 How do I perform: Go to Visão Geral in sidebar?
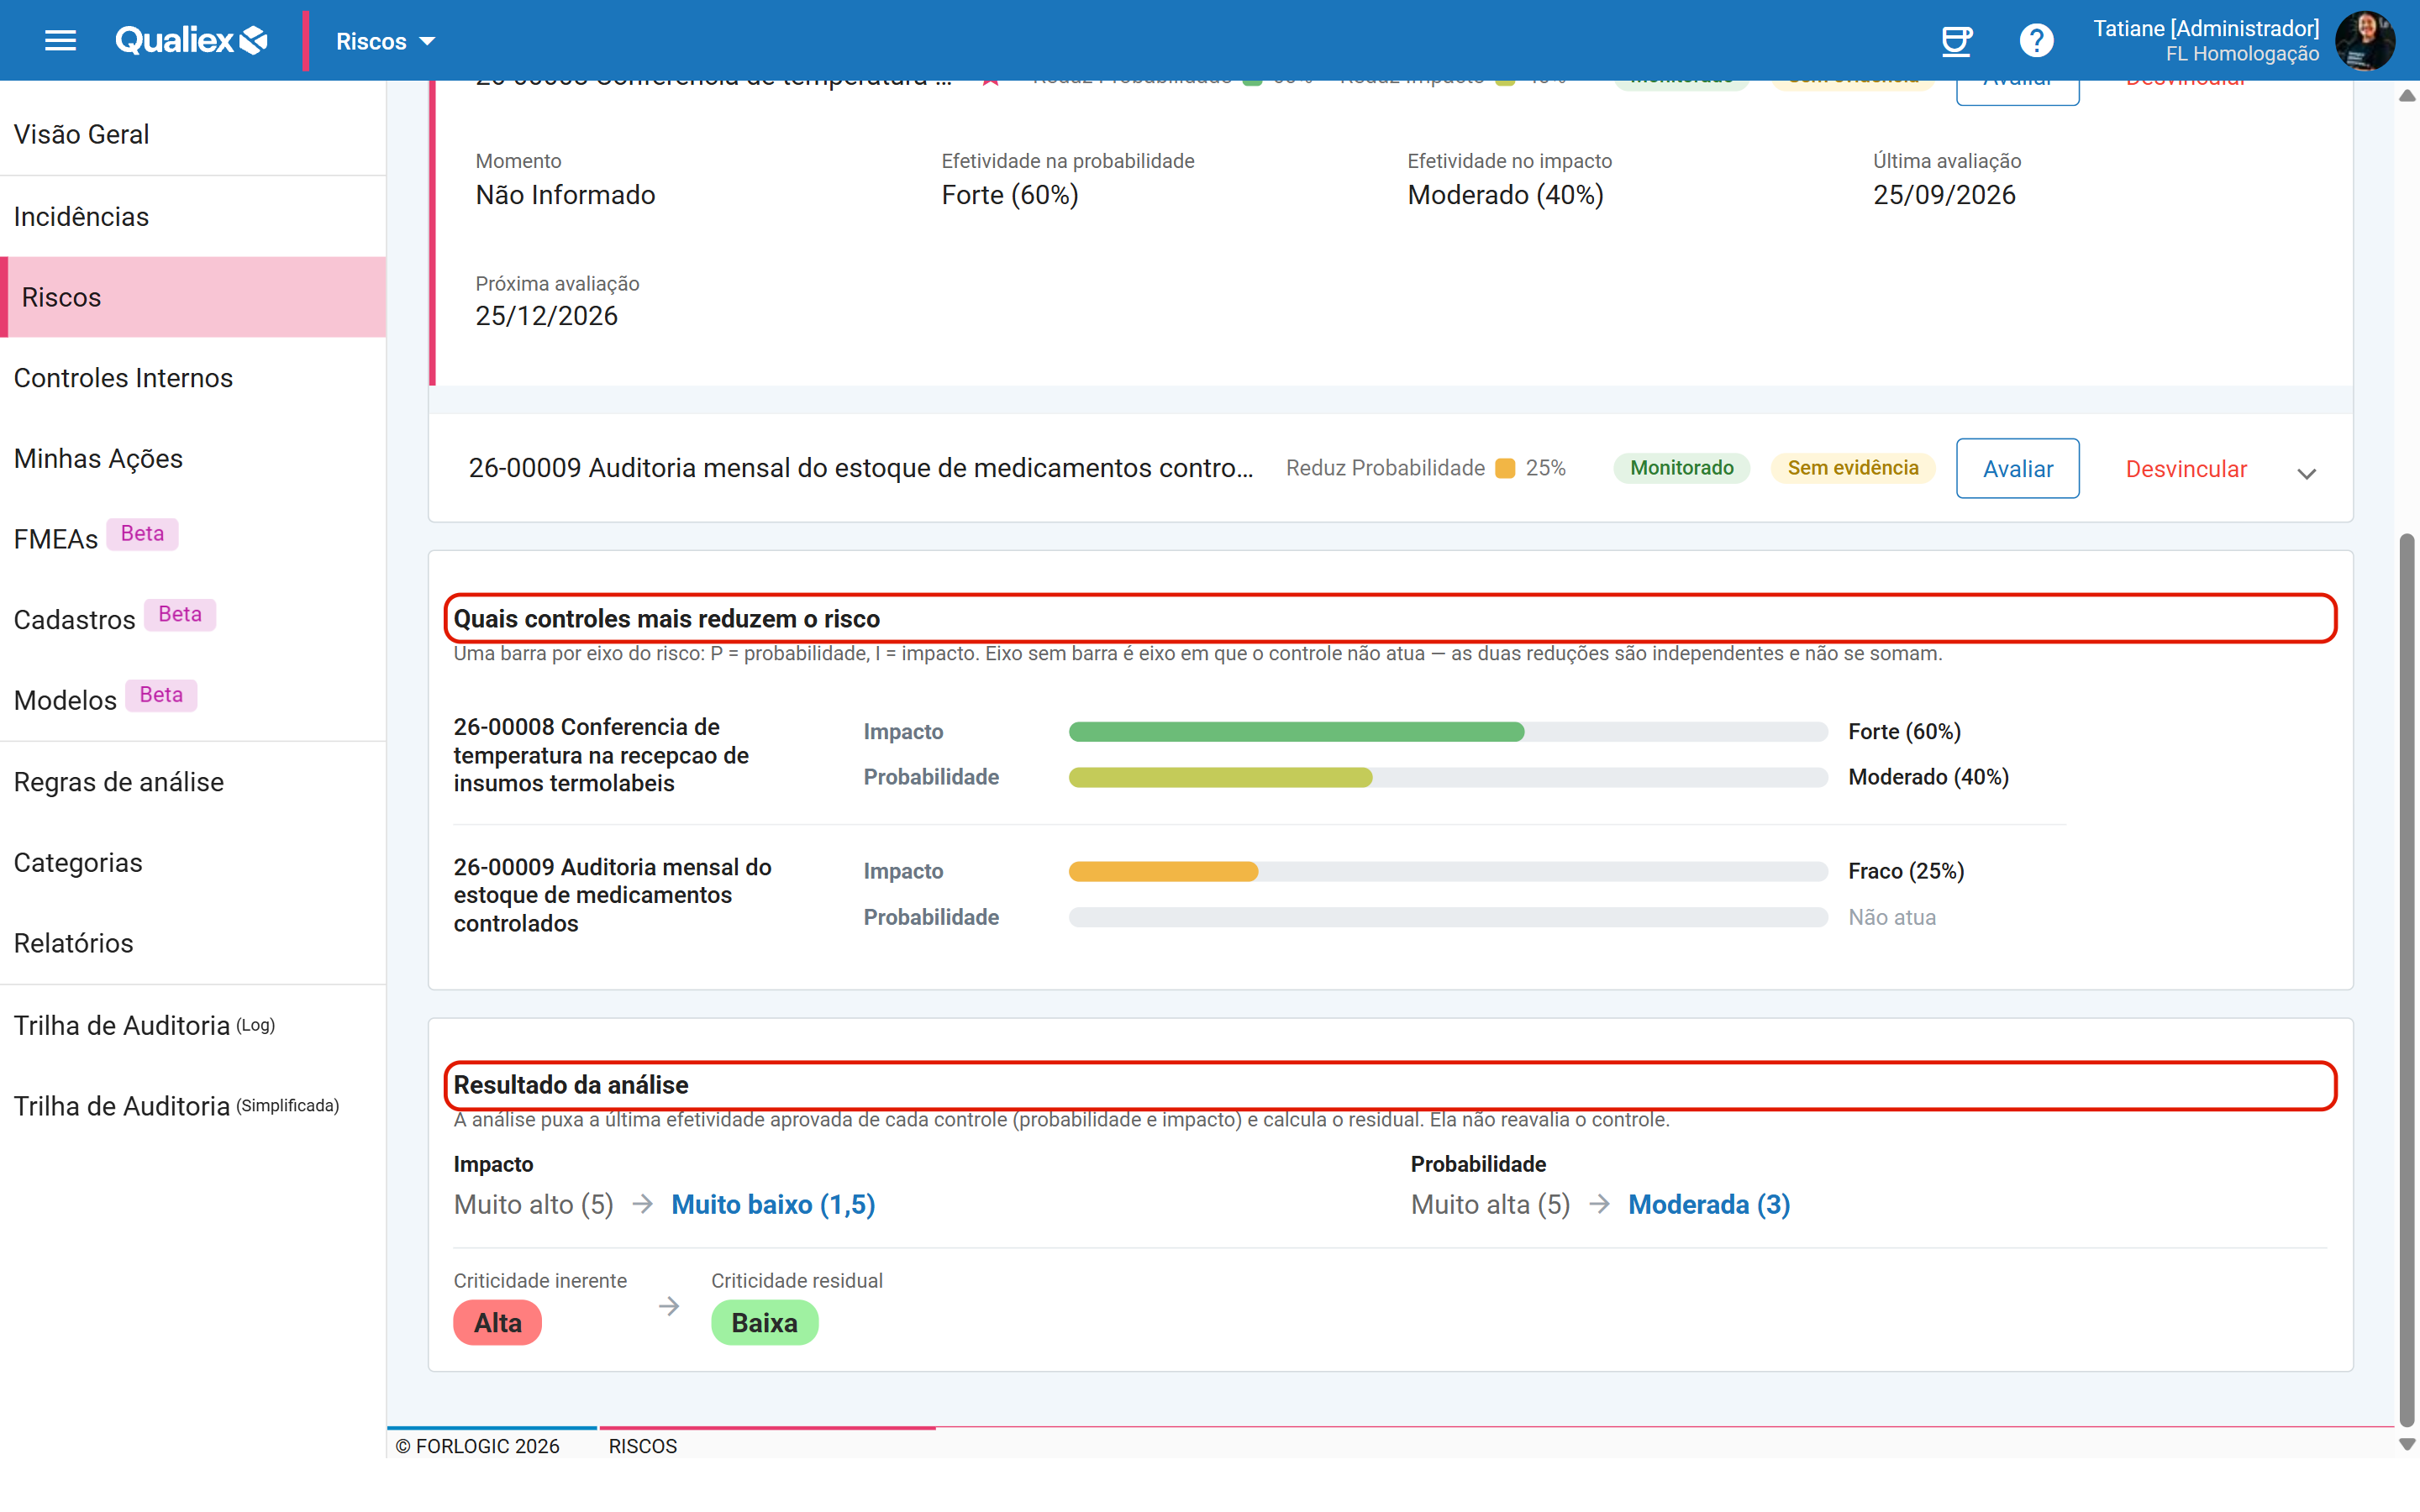click(x=193, y=134)
